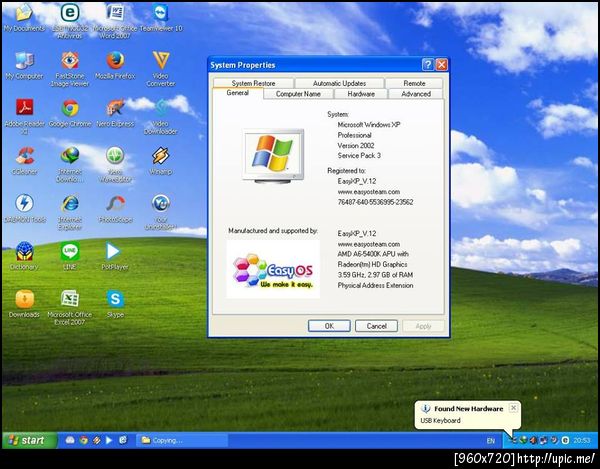Click the EasyOS logo image
Viewport: 600px width, 469px height.
[273, 269]
